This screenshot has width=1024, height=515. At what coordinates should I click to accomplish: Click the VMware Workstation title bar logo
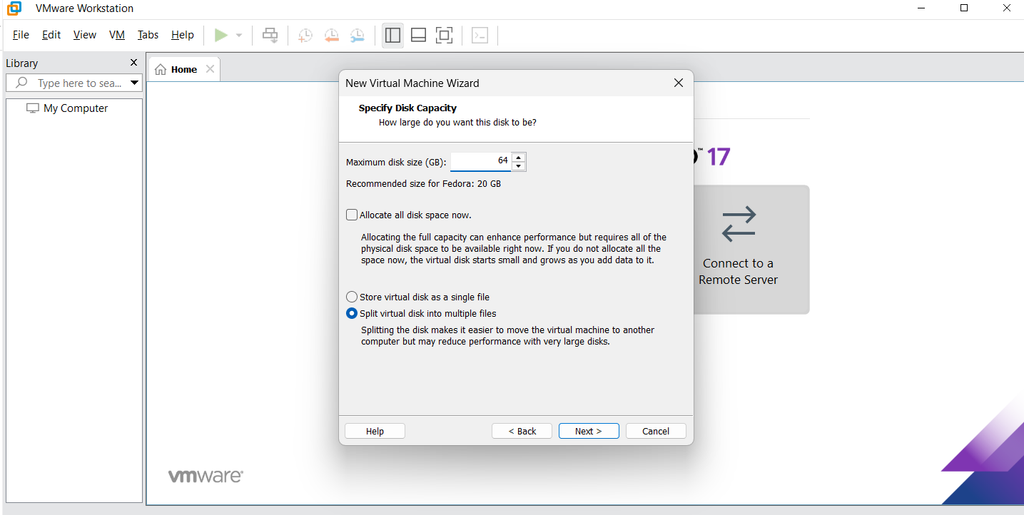pyautogui.click(x=13, y=8)
